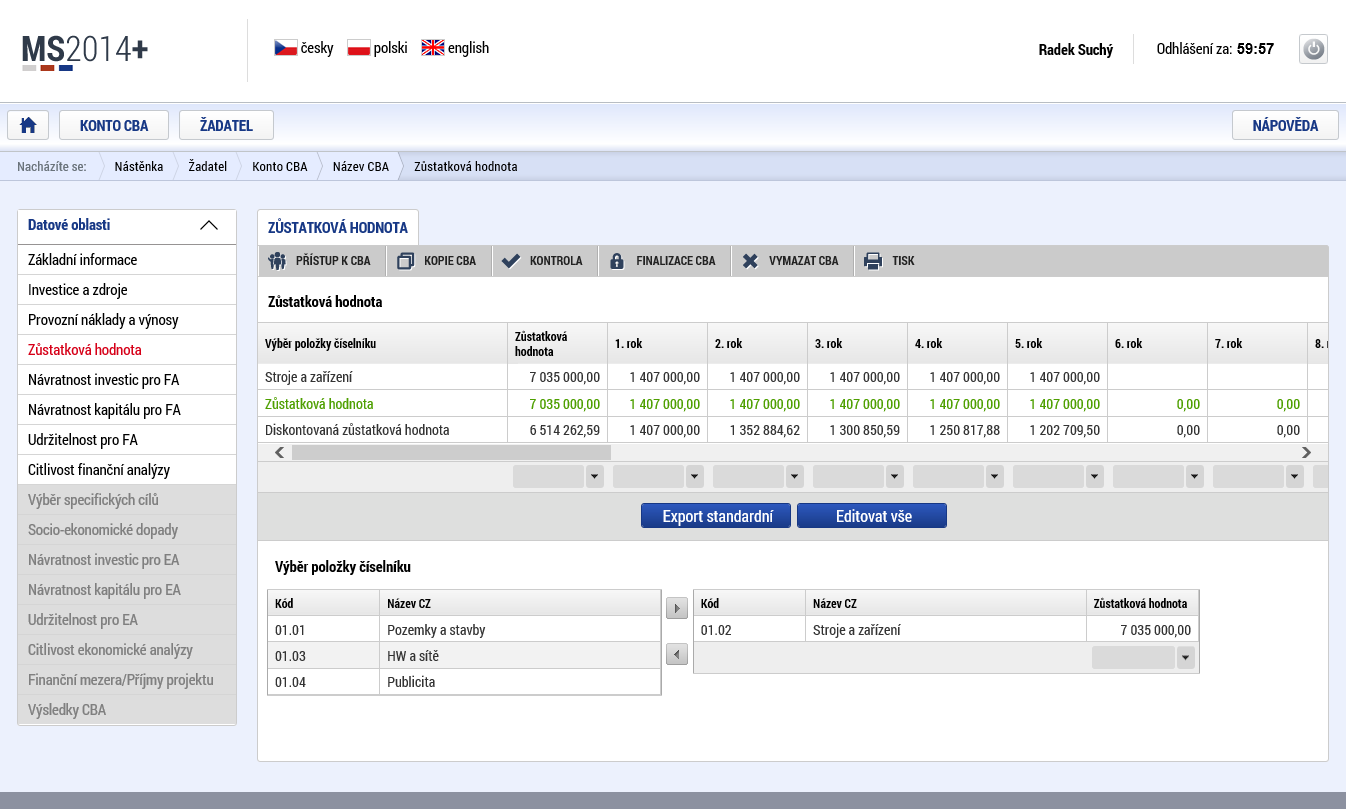Click scrollbar right arrow of table
This screenshot has height=809, width=1346.
coord(1306,453)
